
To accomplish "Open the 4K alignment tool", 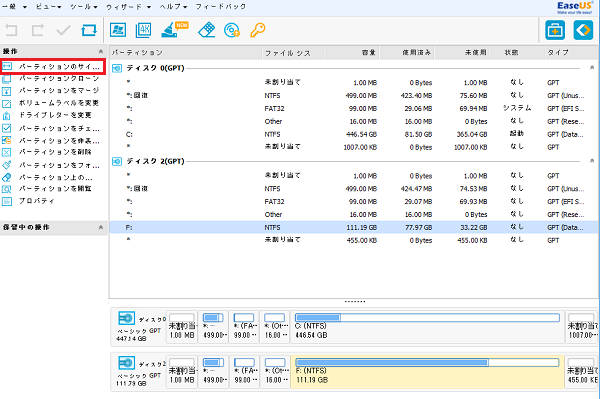I will click(x=143, y=30).
